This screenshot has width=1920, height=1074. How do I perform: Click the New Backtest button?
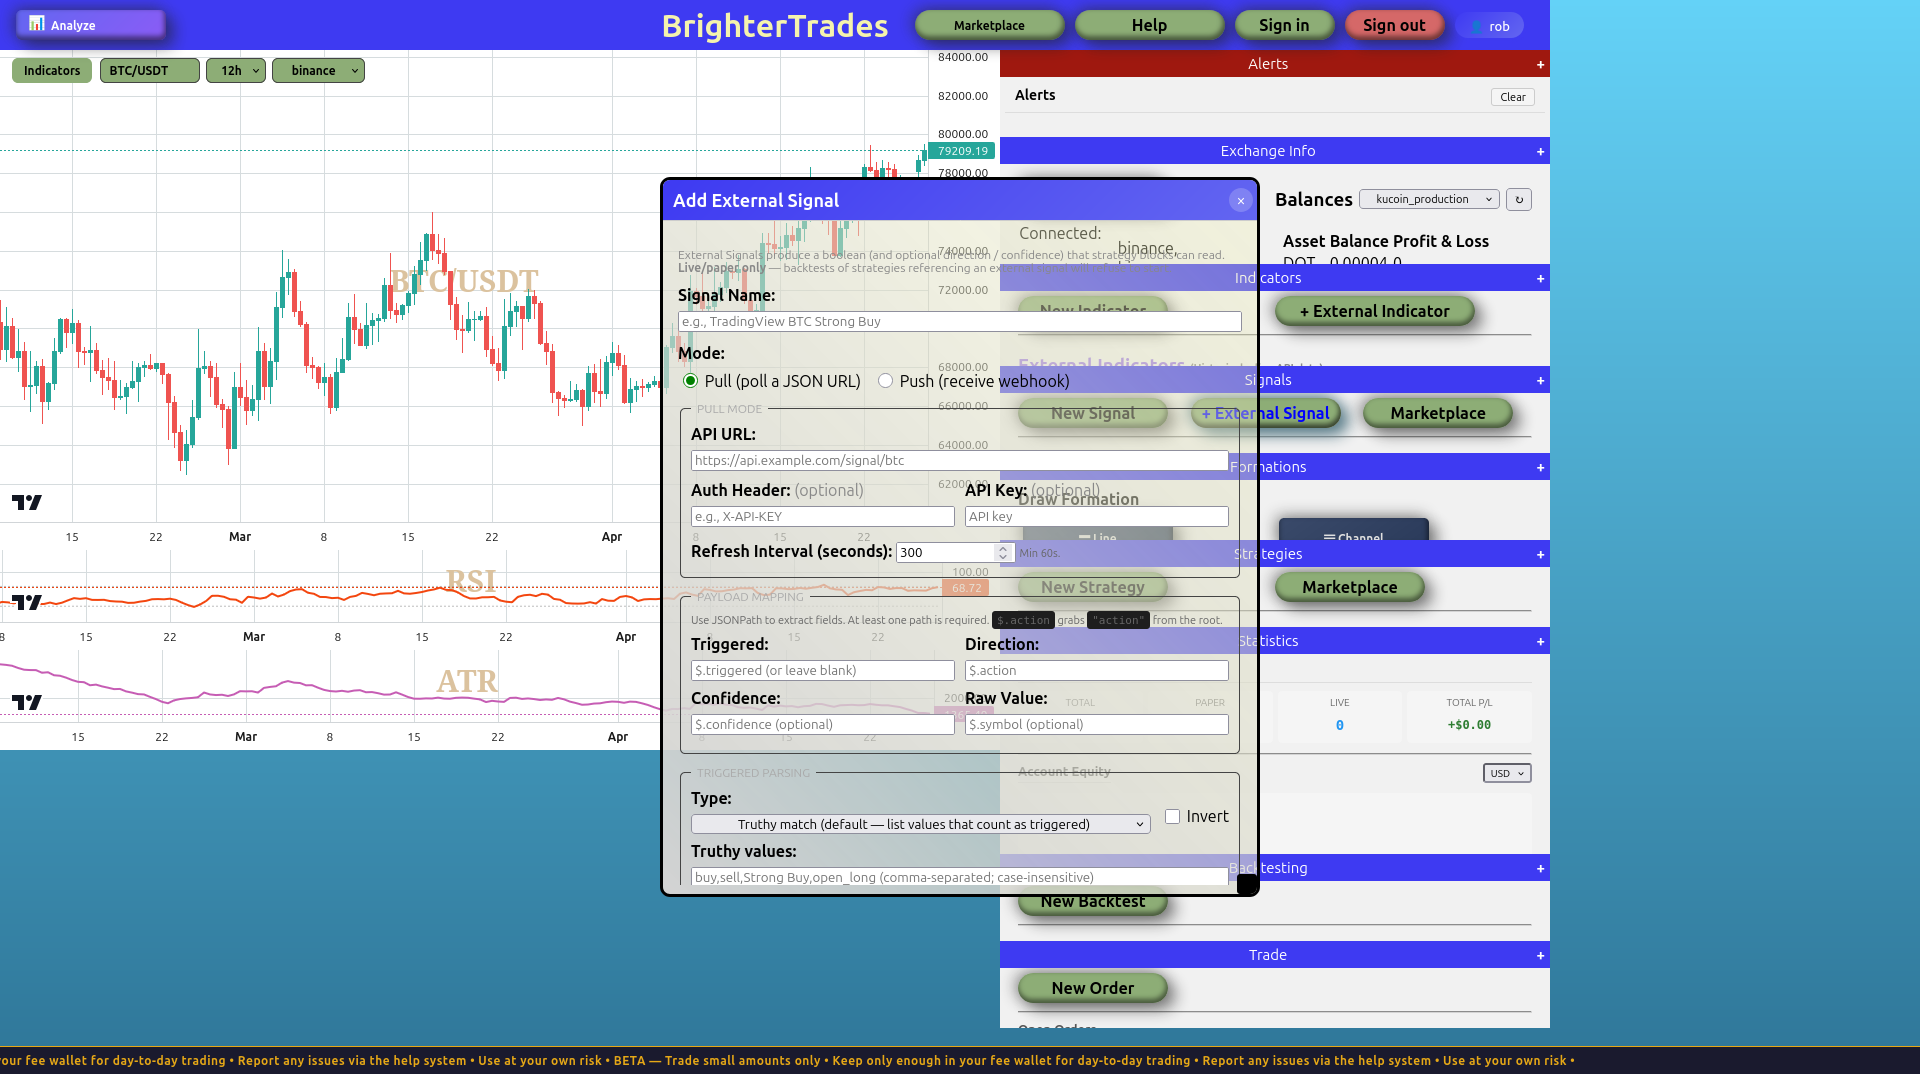pyautogui.click(x=1092, y=902)
